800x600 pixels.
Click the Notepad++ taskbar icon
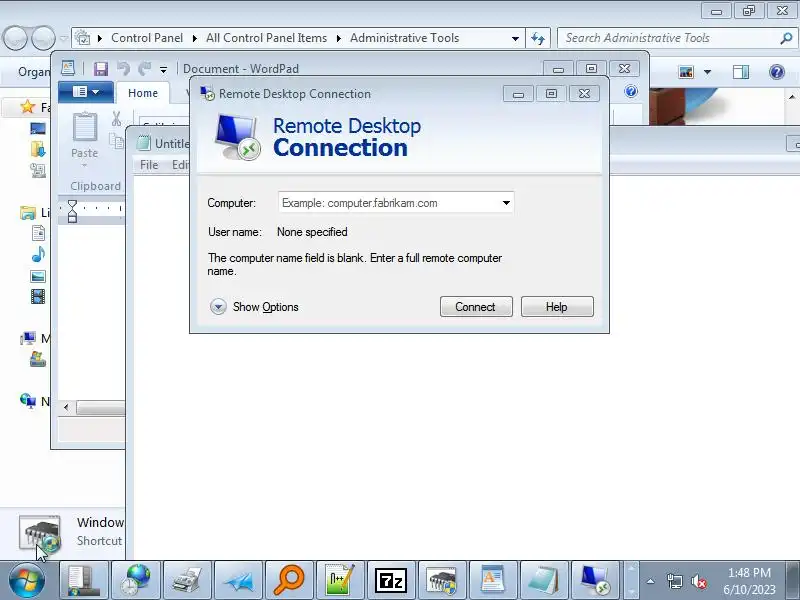click(340, 581)
